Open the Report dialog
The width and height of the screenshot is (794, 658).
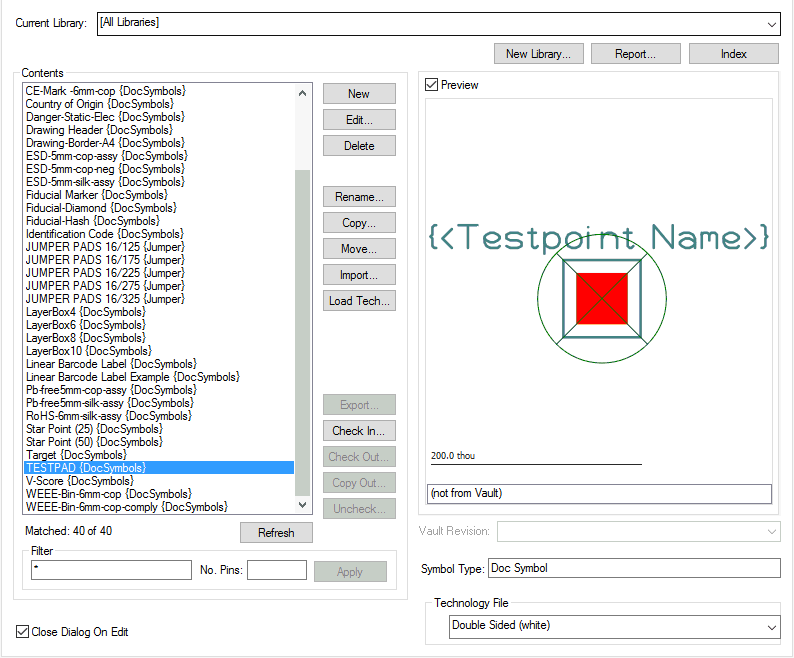click(x=635, y=54)
